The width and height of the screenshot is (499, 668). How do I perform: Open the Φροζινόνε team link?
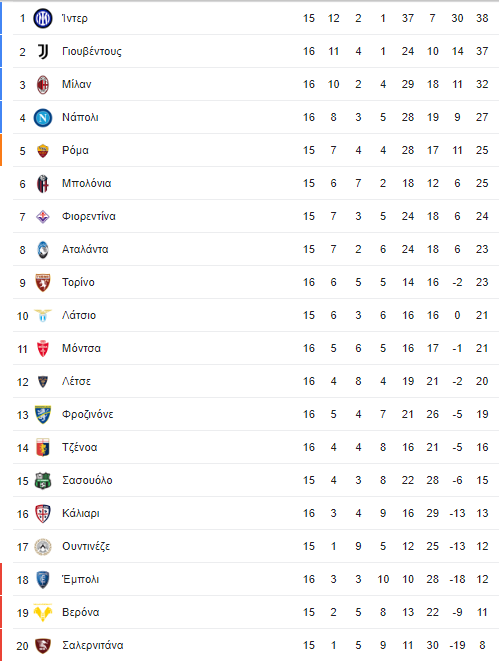tap(87, 415)
